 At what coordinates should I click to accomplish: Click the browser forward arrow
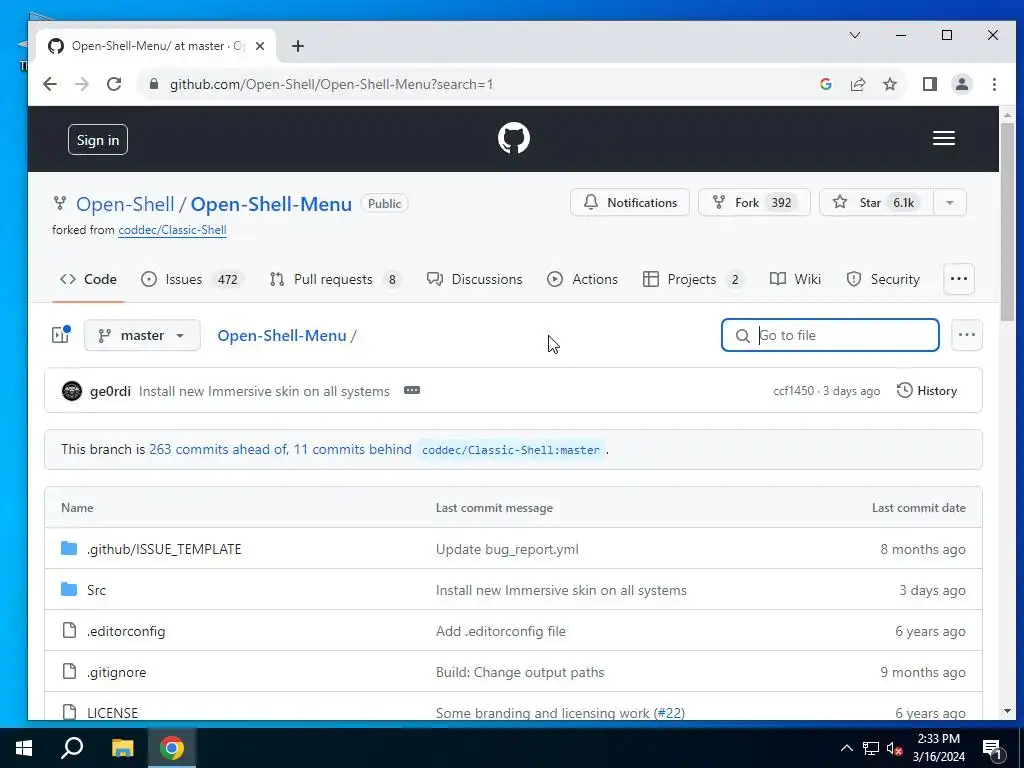(x=82, y=84)
